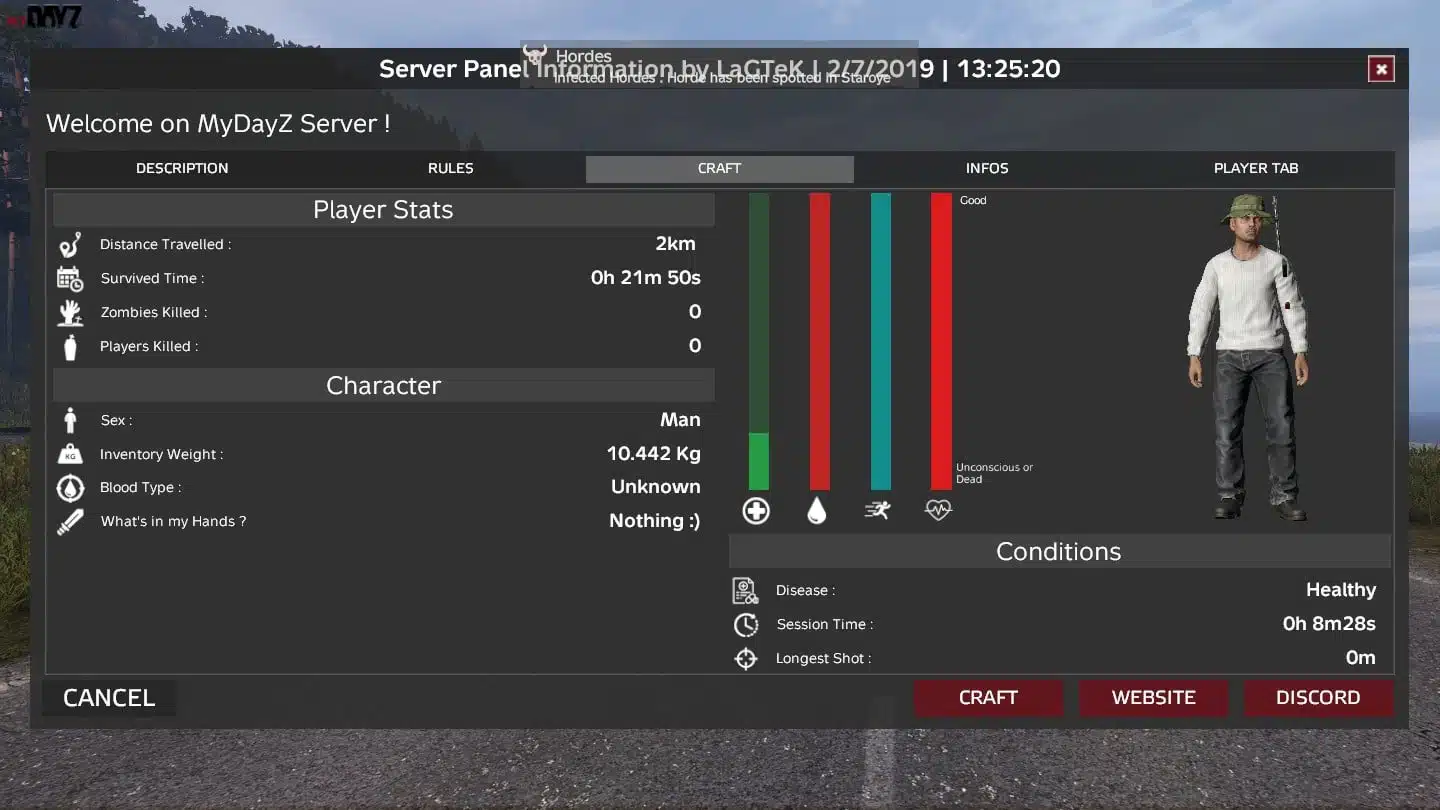Click the Players Killed '0' value
The image size is (1440, 810).
pos(695,346)
